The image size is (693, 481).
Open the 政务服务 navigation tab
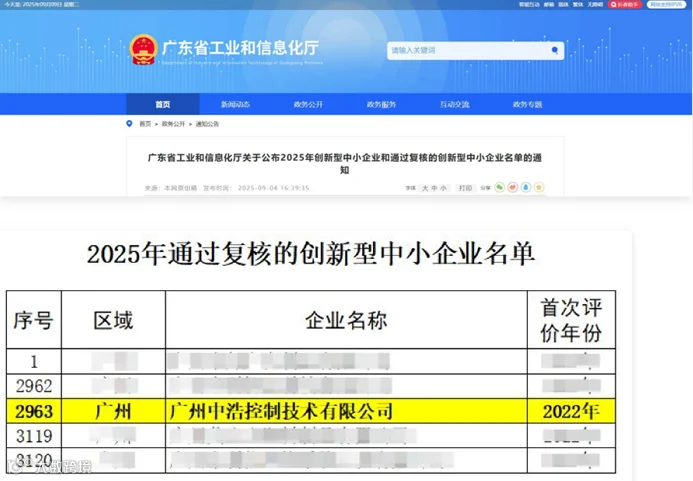[381, 104]
